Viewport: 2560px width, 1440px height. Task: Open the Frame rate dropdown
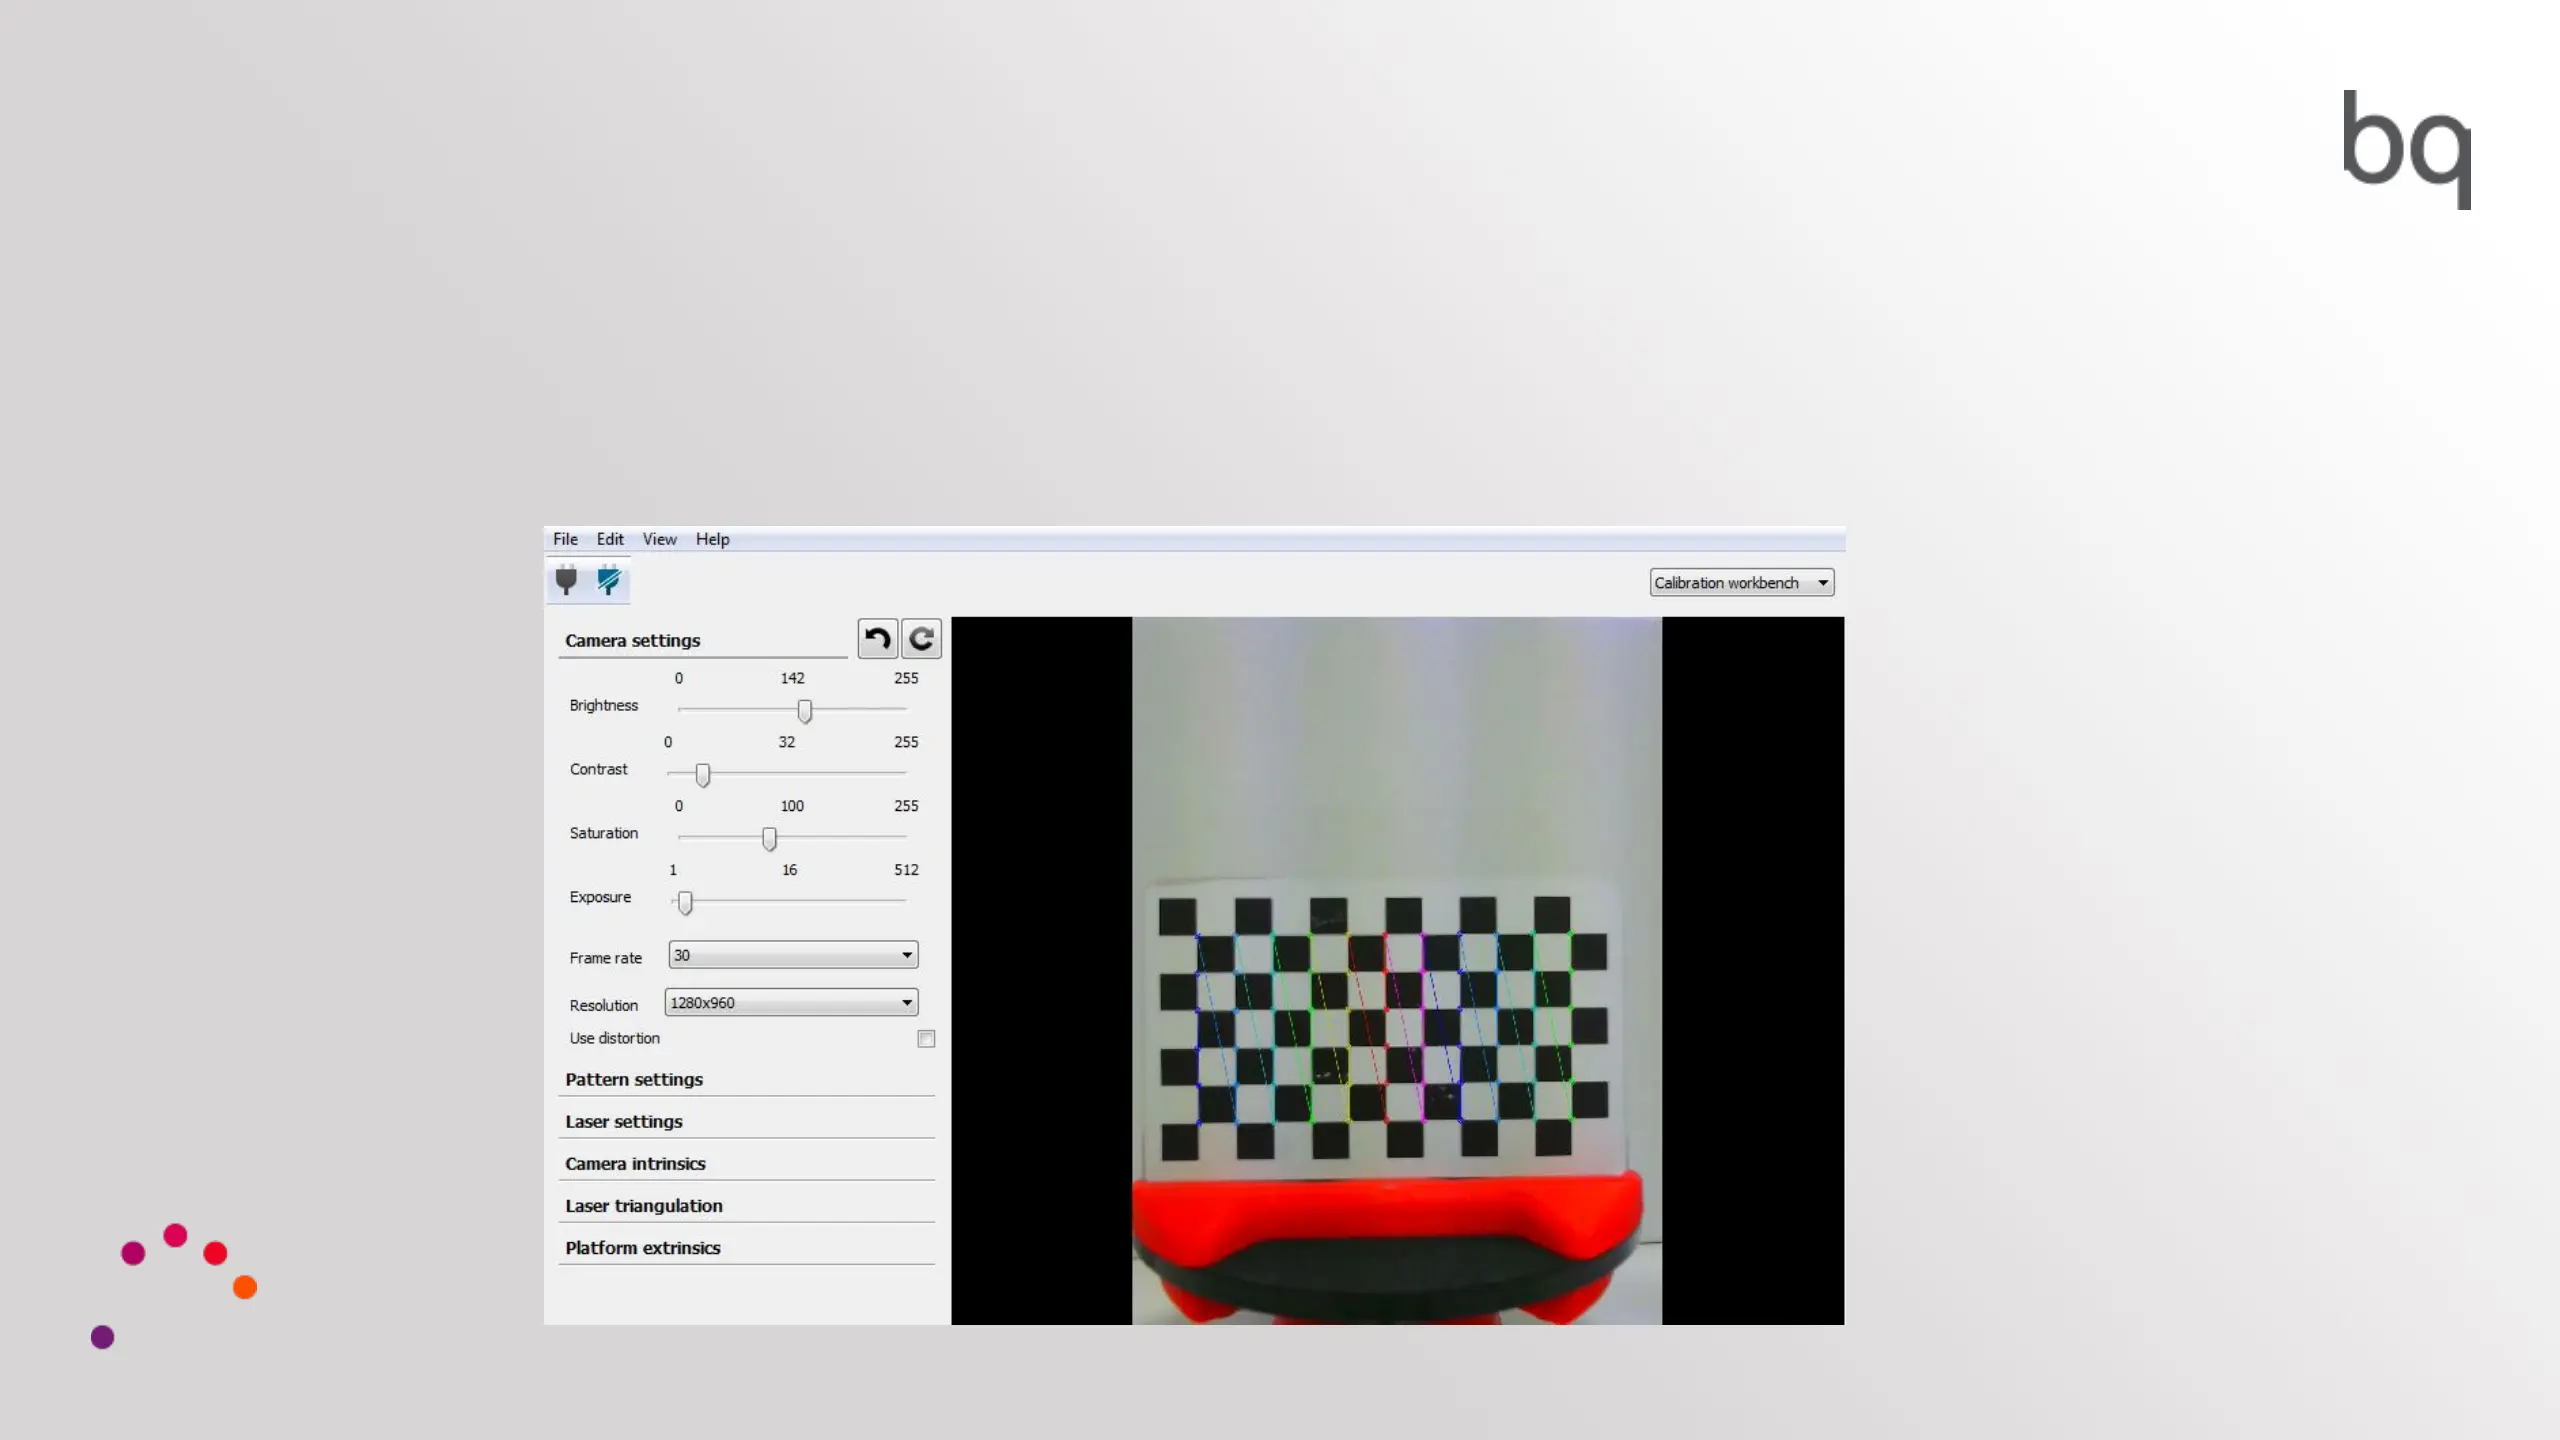[792, 955]
